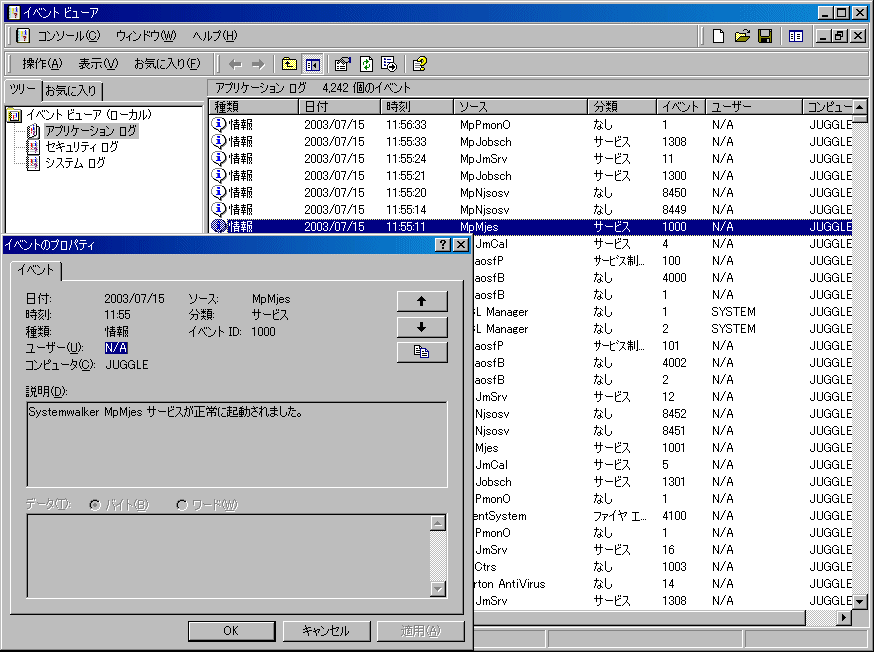The height and width of the screenshot is (652, 874).
Task: Select the ワード(W) radio button
Action: pyautogui.click(x=182, y=505)
